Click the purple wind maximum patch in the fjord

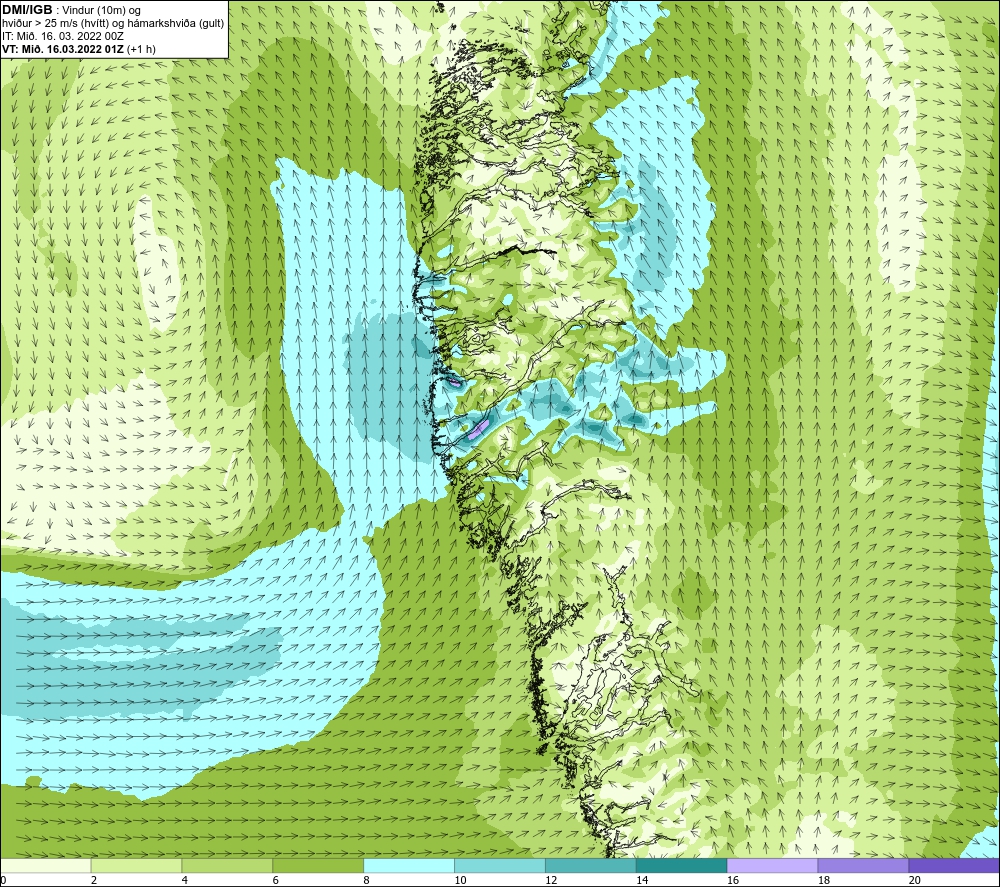[478, 429]
